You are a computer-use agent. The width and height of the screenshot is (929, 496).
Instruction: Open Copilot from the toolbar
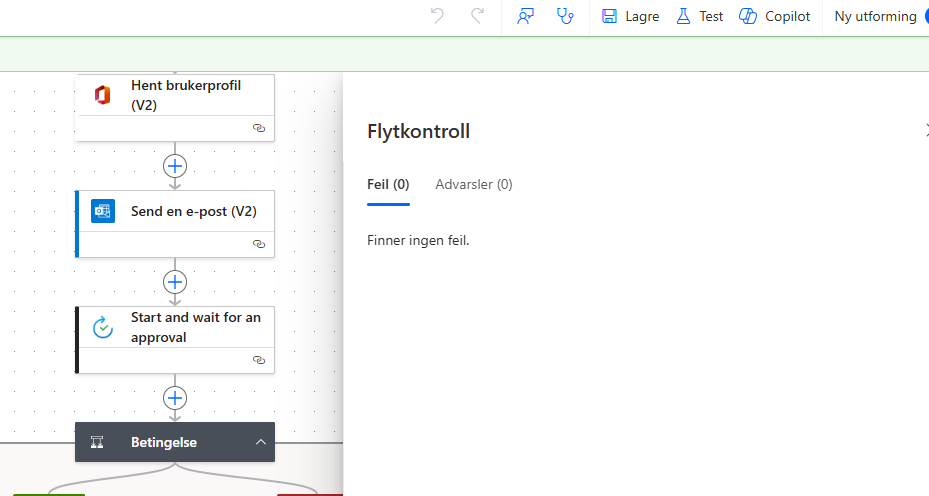[x=774, y=16]
